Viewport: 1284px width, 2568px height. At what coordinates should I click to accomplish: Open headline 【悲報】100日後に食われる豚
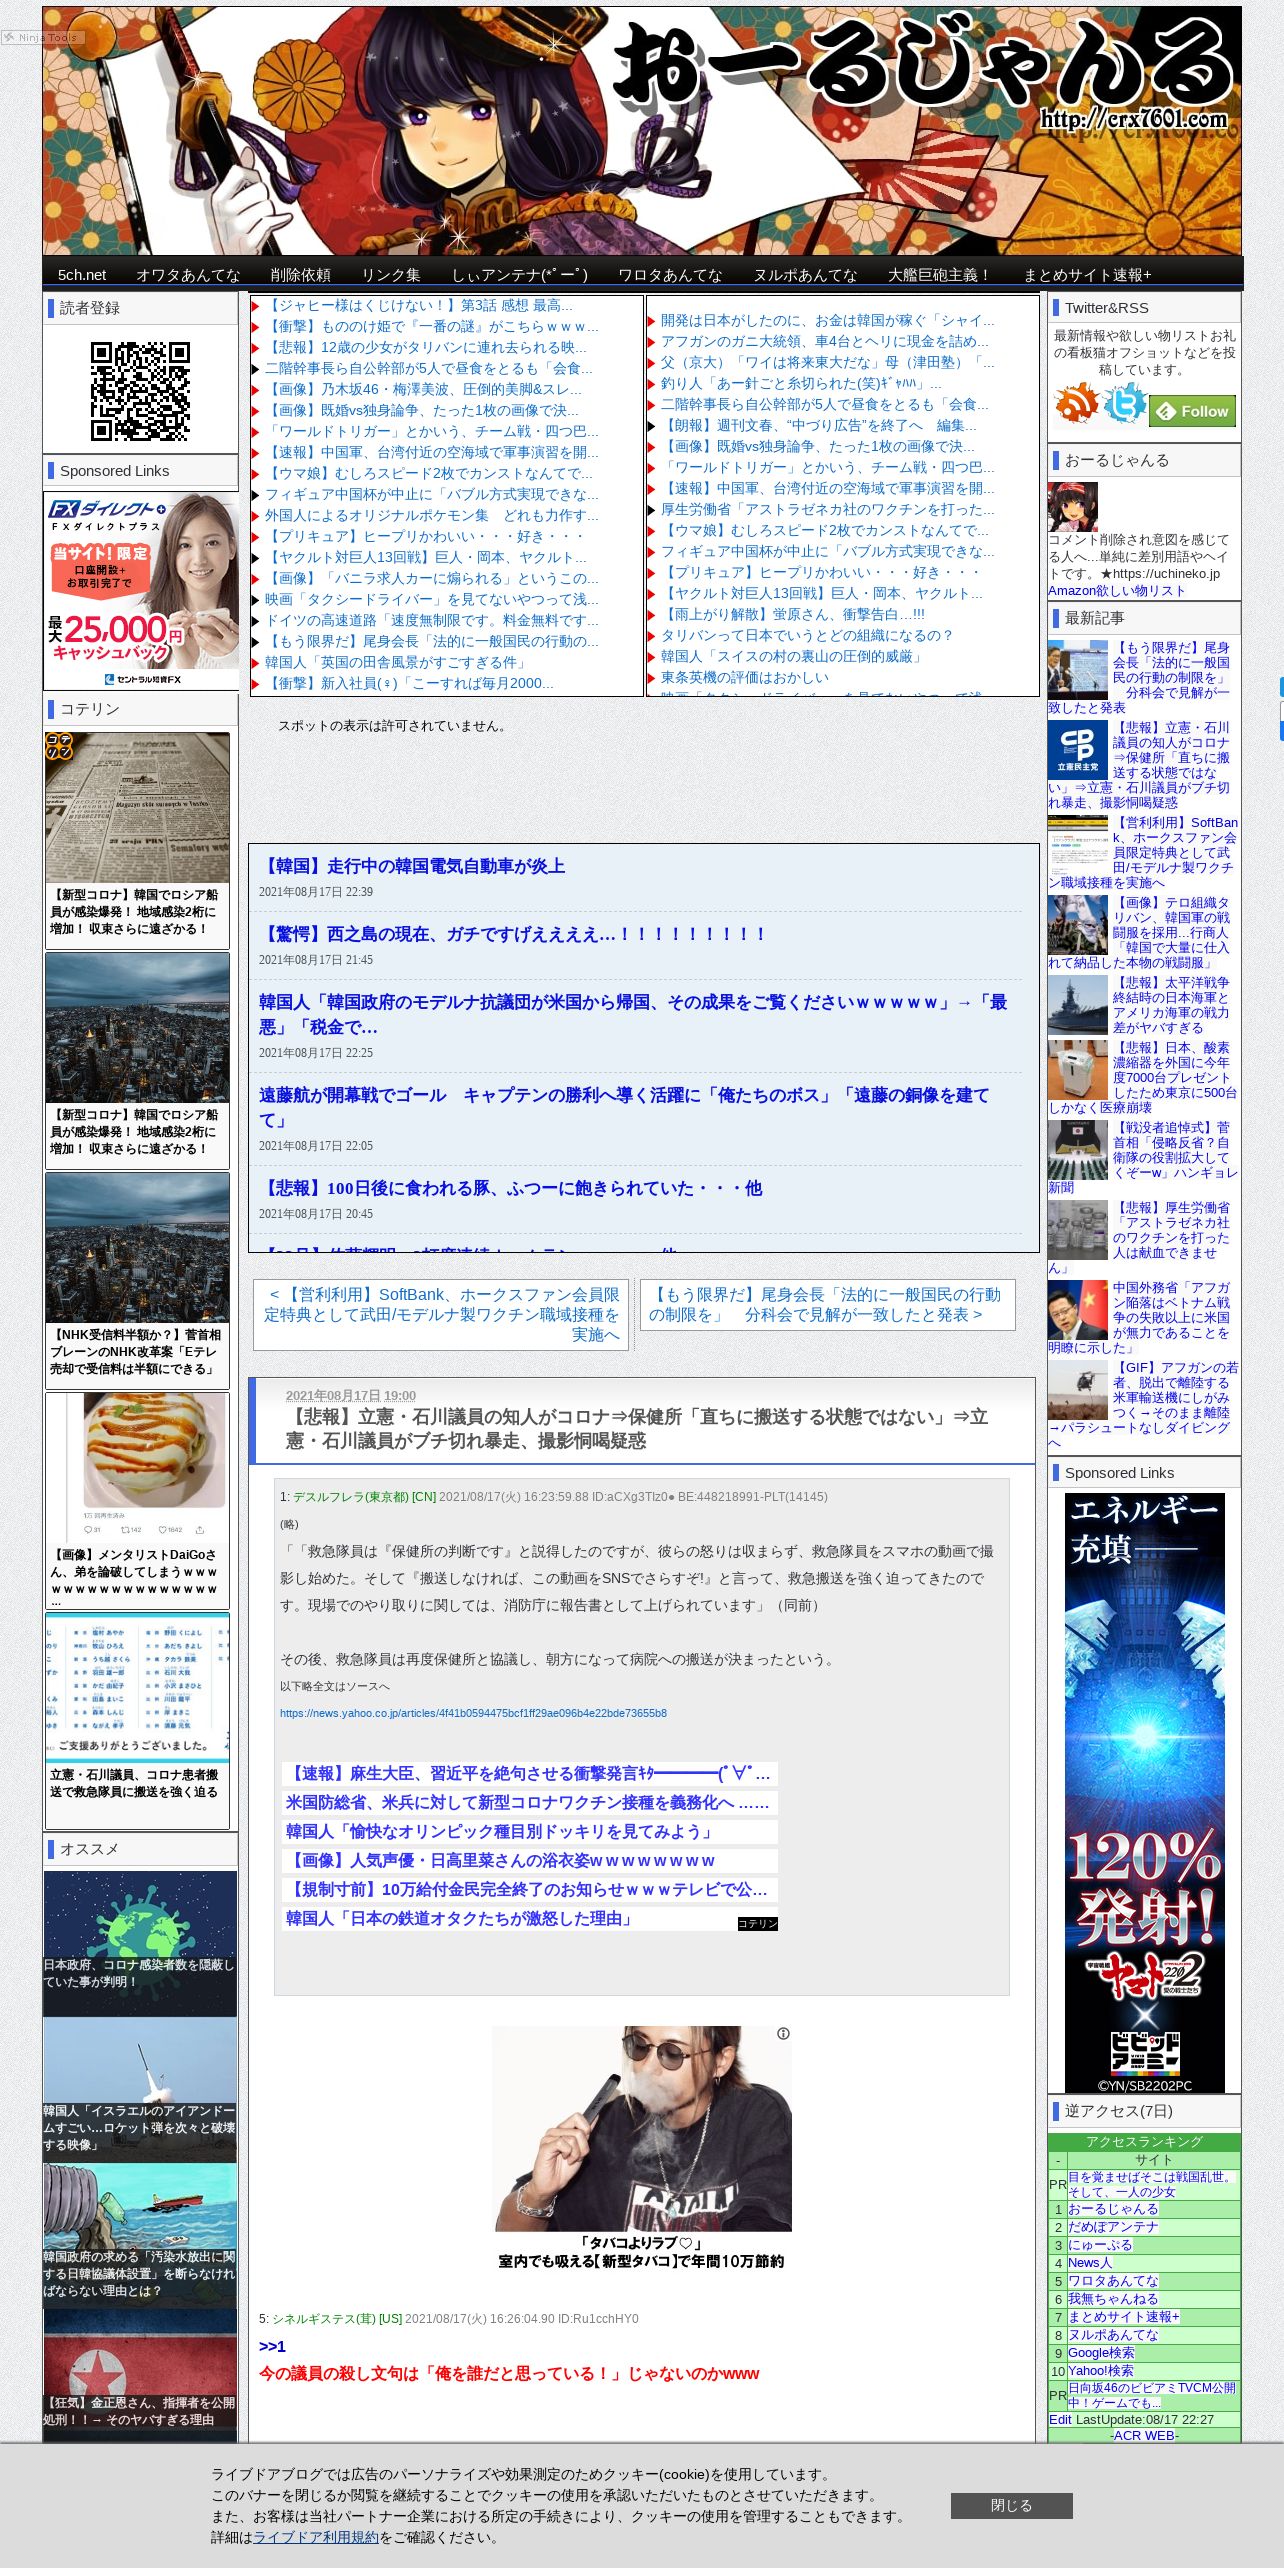[510, 1188]
